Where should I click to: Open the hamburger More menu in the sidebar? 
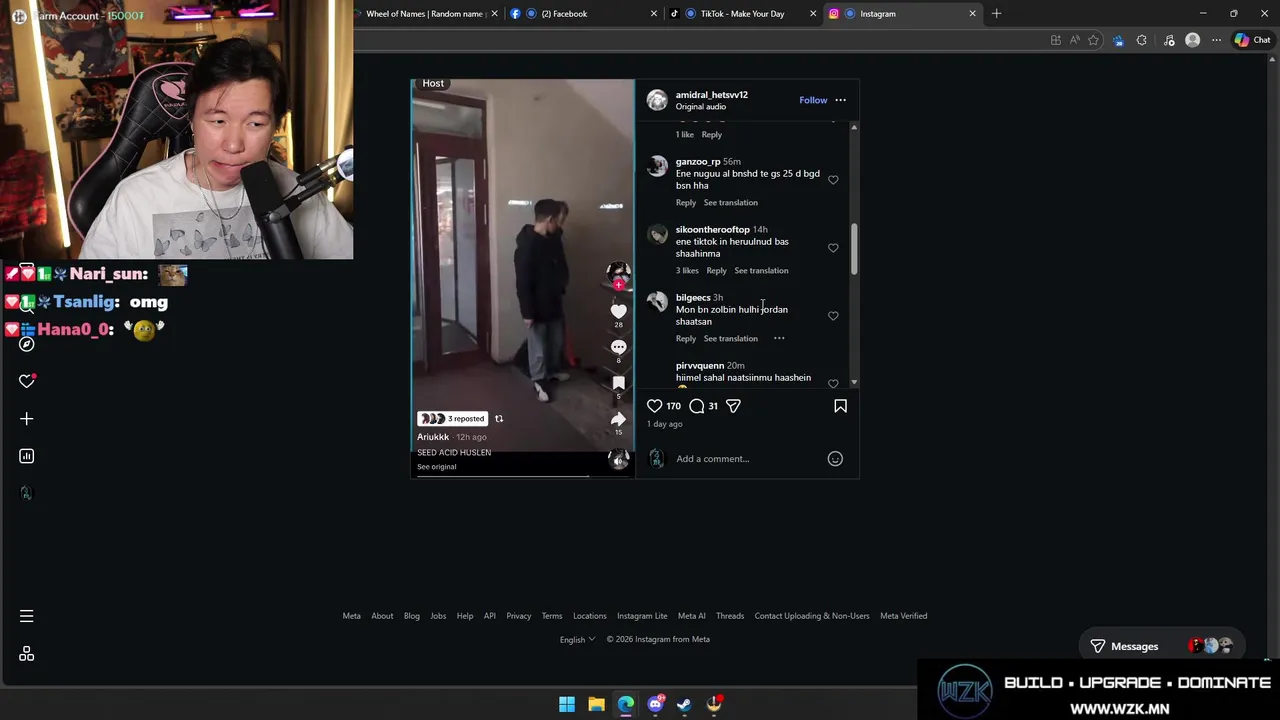(x=27, y=616)
